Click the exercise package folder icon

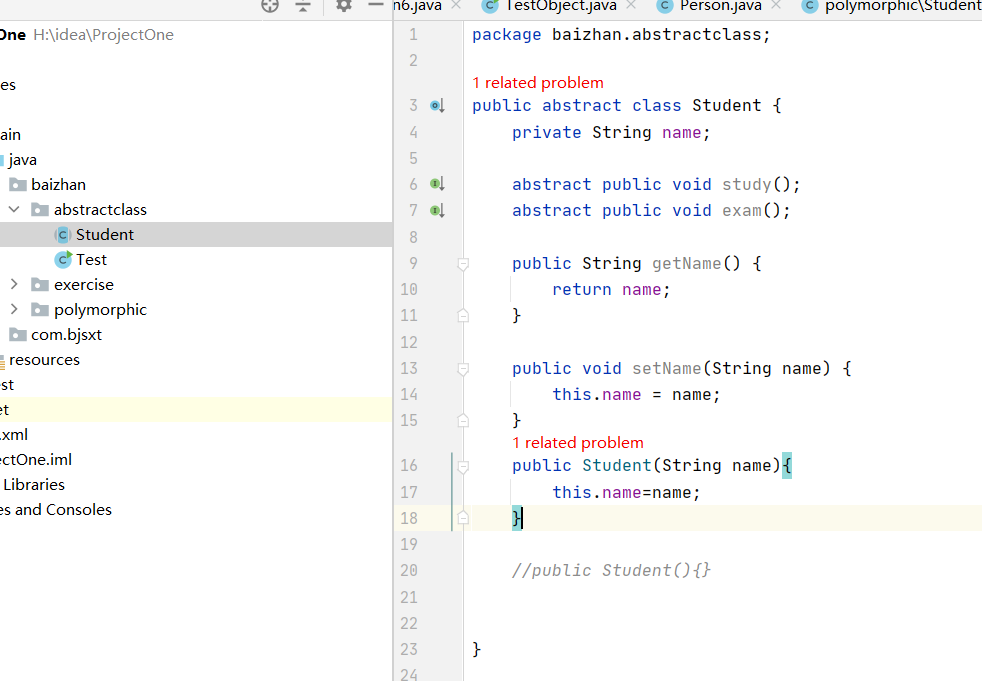41,285
